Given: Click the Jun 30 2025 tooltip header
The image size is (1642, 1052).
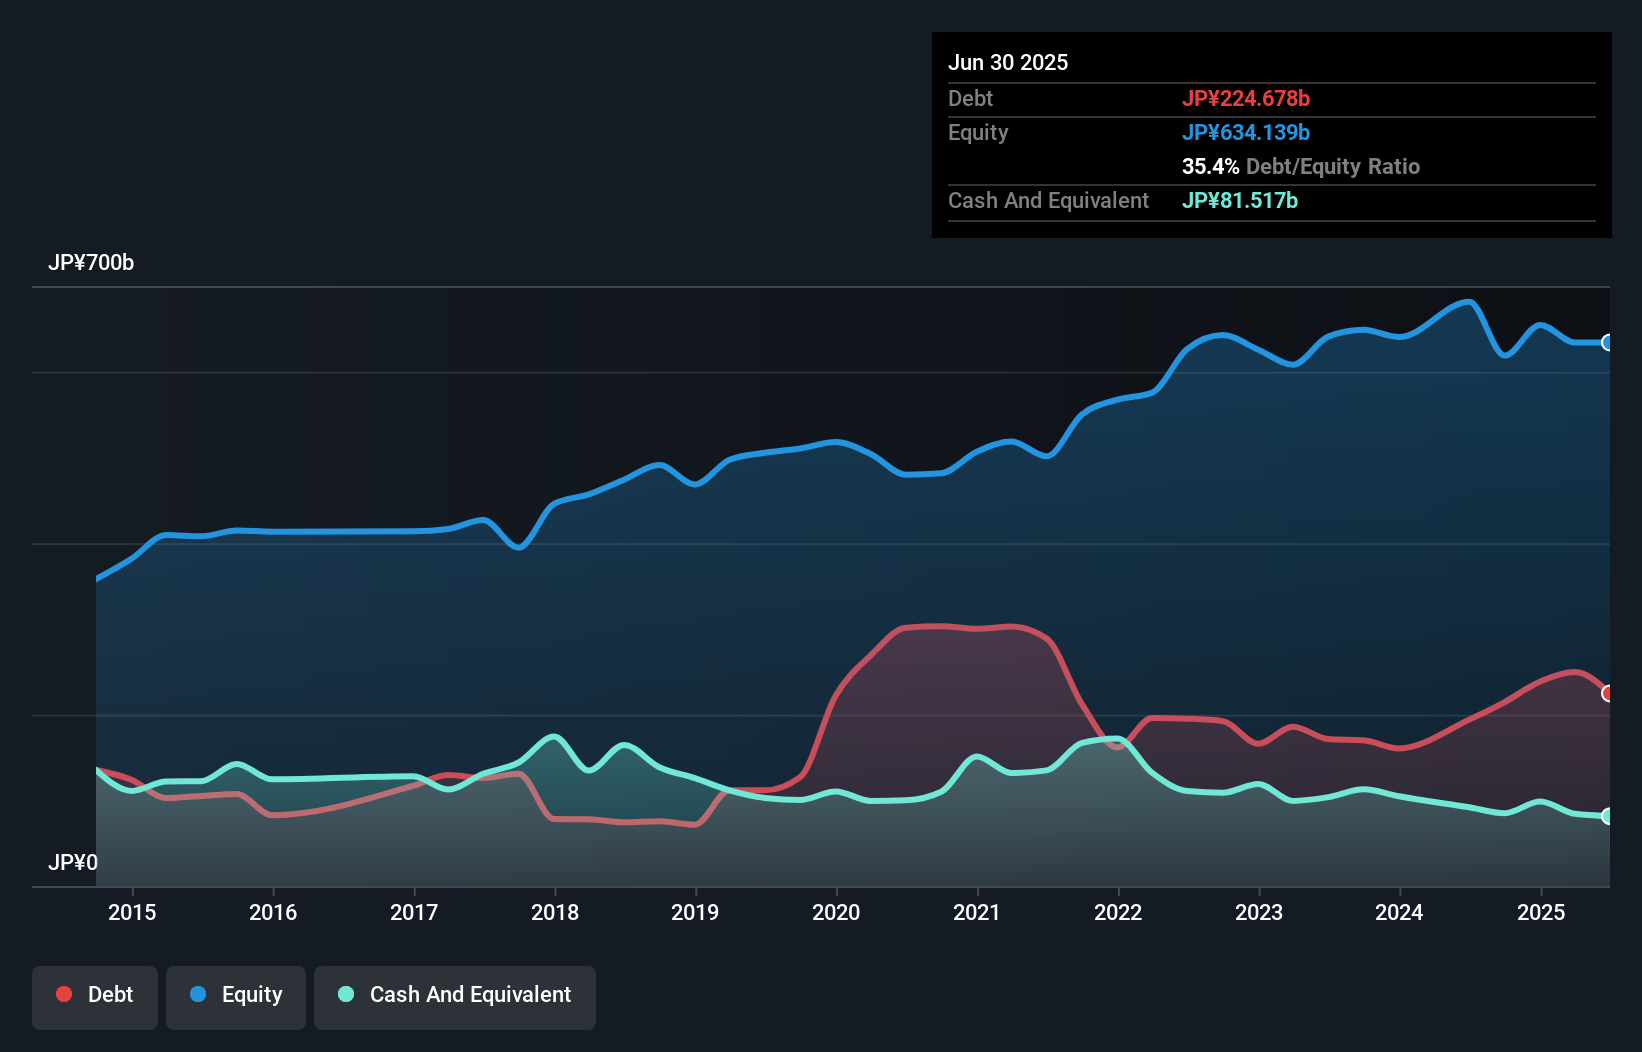Looking at the screenshot, I should tap(1009, 62).
